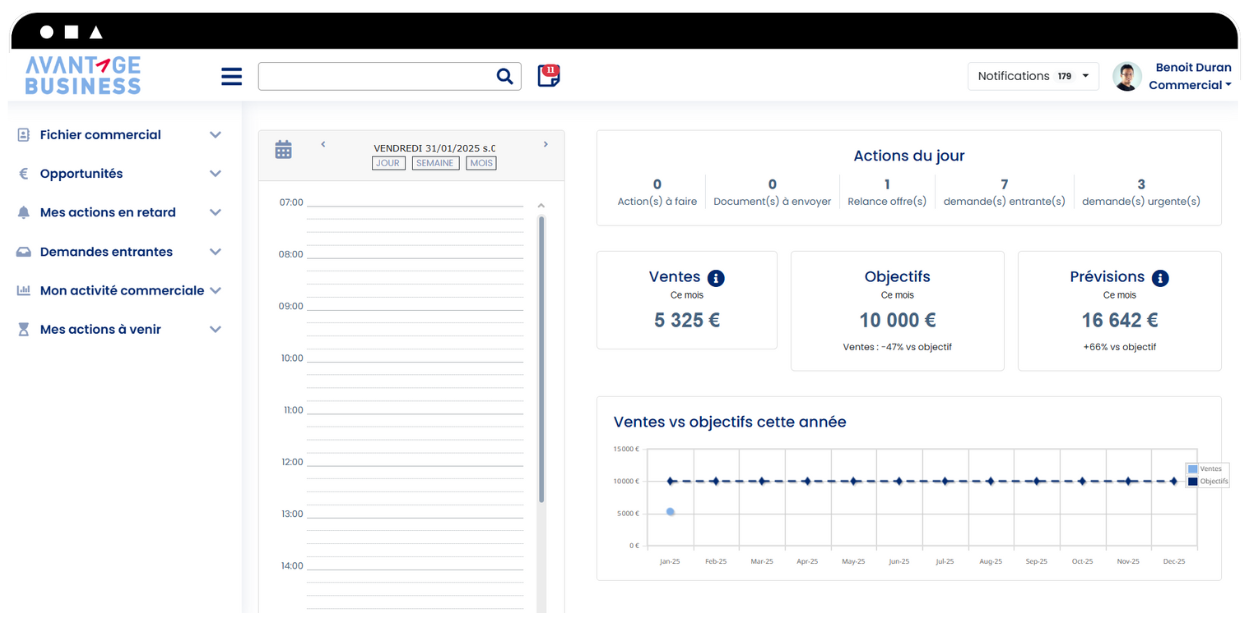
Task: Click the Prévisions info icon
Action: [1159, 277]
